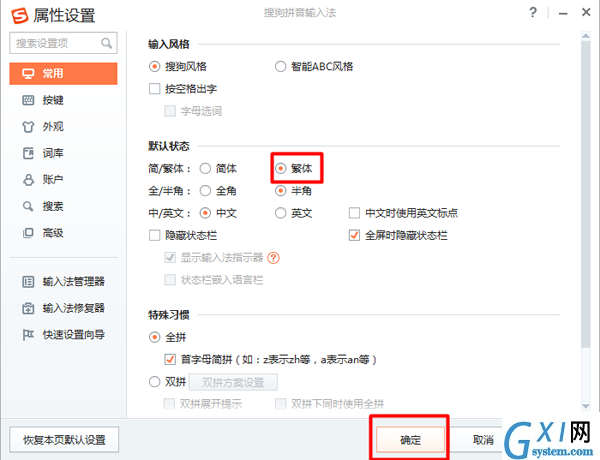Select the 中文 radio button
This screenshot has height=460, width=600.
pos(205,213)
